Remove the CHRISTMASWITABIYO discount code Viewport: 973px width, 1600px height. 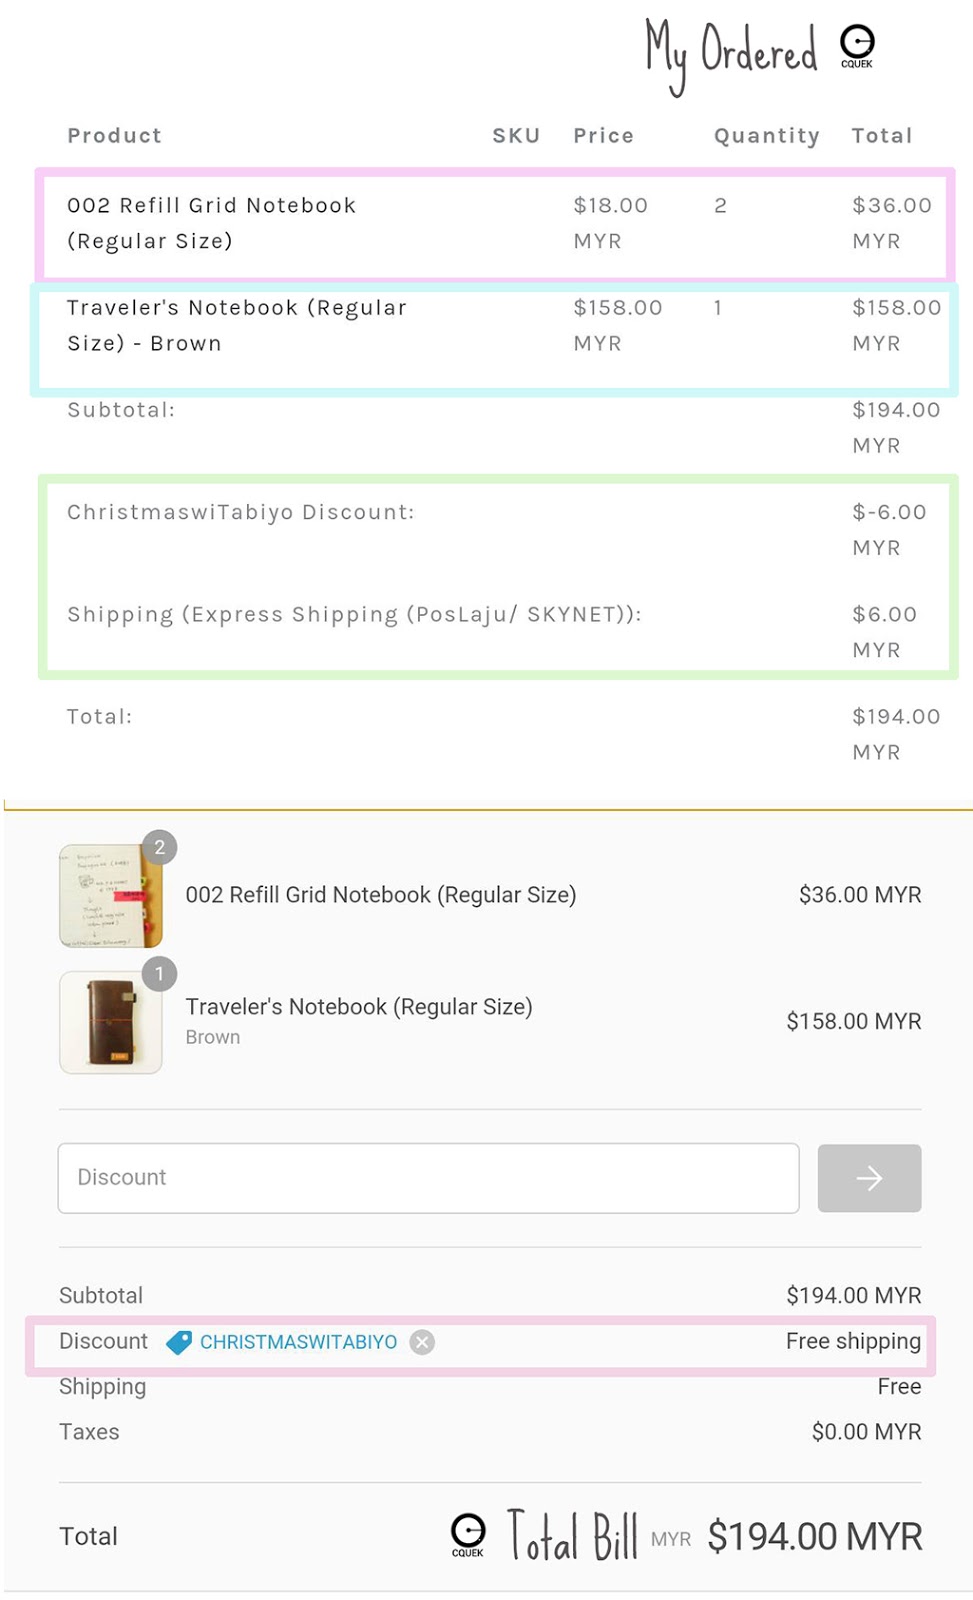coord(423,1342)
